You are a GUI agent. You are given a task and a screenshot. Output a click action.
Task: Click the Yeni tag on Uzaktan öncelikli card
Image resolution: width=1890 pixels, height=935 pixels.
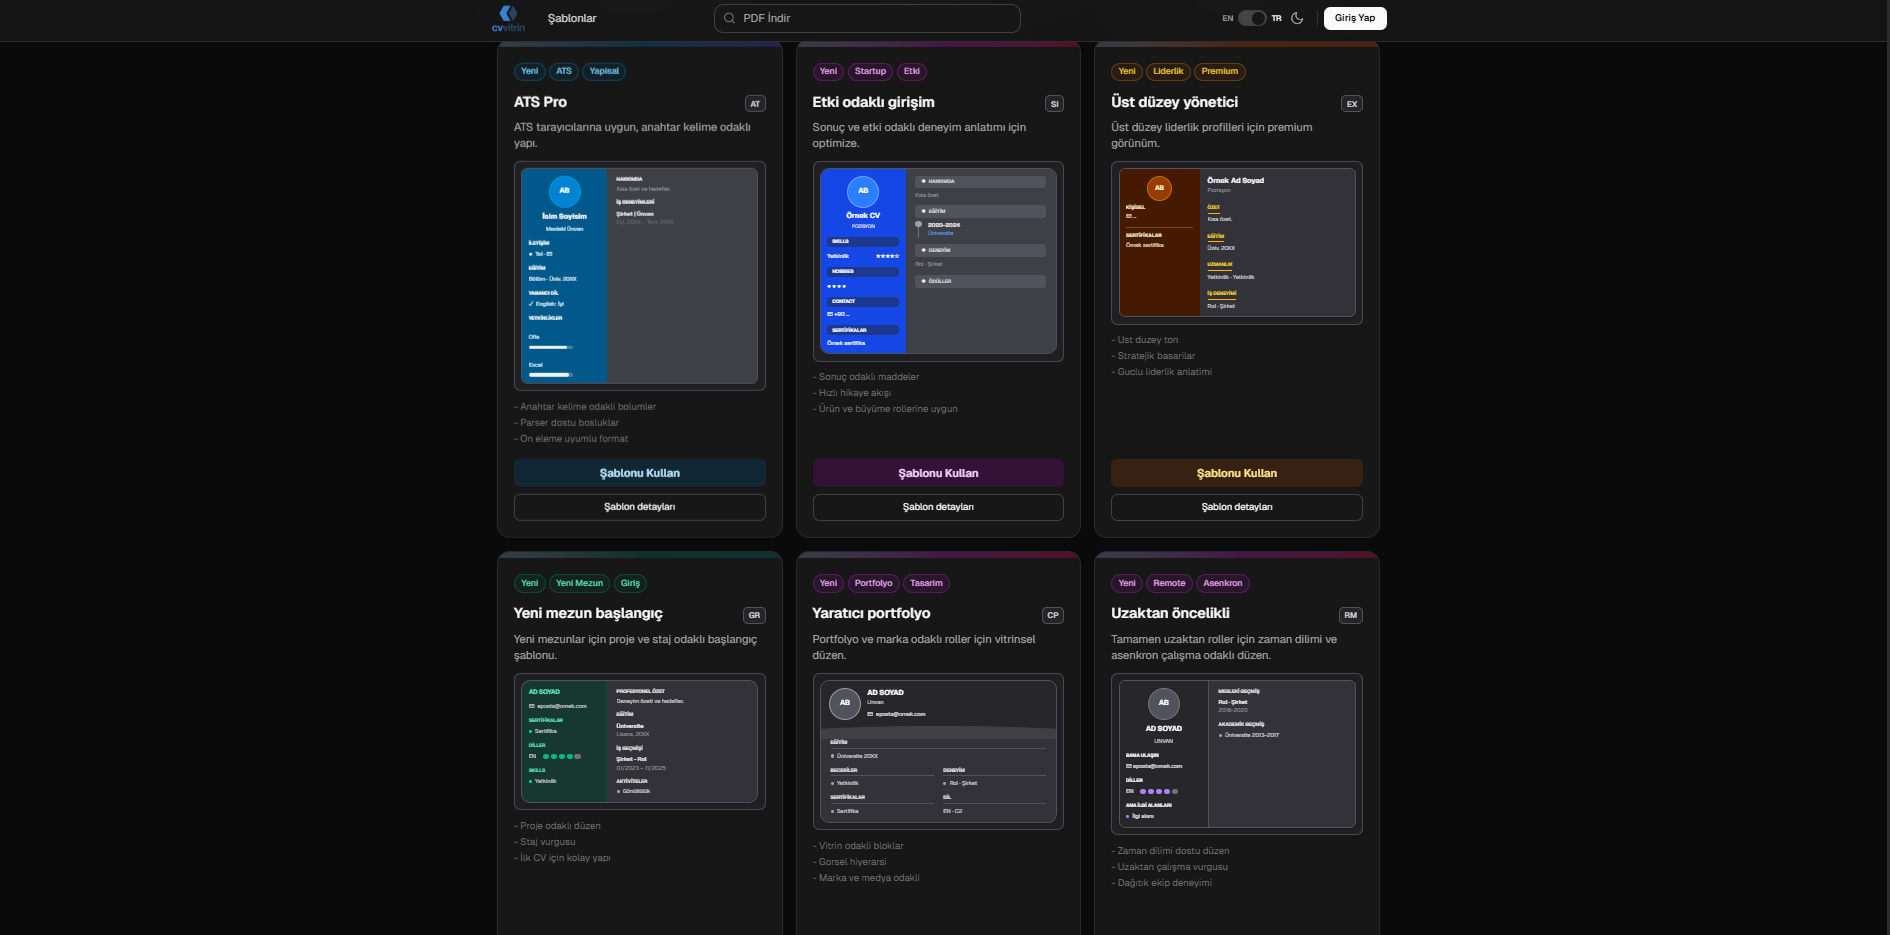click(x=1127, y=583)
